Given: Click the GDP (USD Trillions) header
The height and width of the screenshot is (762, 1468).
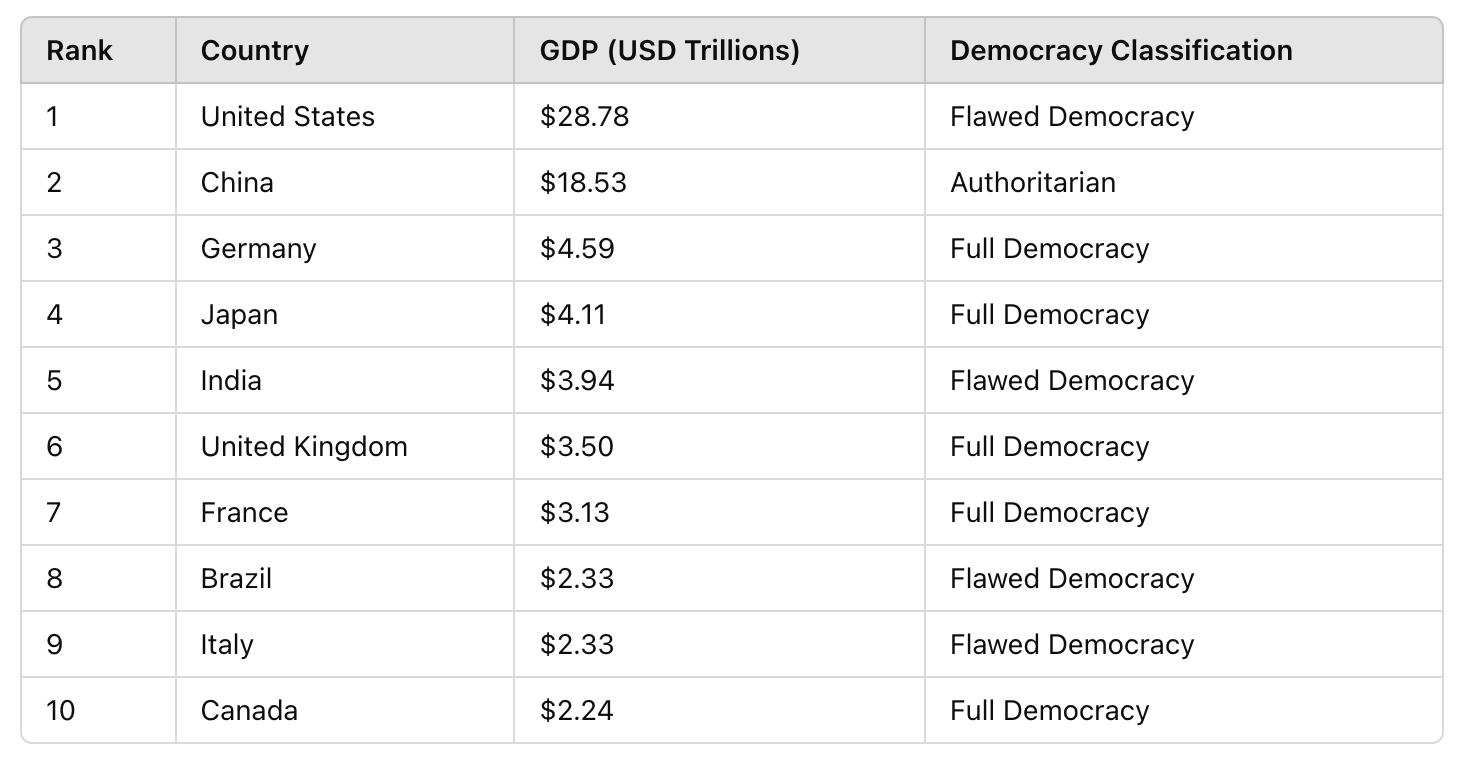Looking at the screenshot, I should [669, 50].
